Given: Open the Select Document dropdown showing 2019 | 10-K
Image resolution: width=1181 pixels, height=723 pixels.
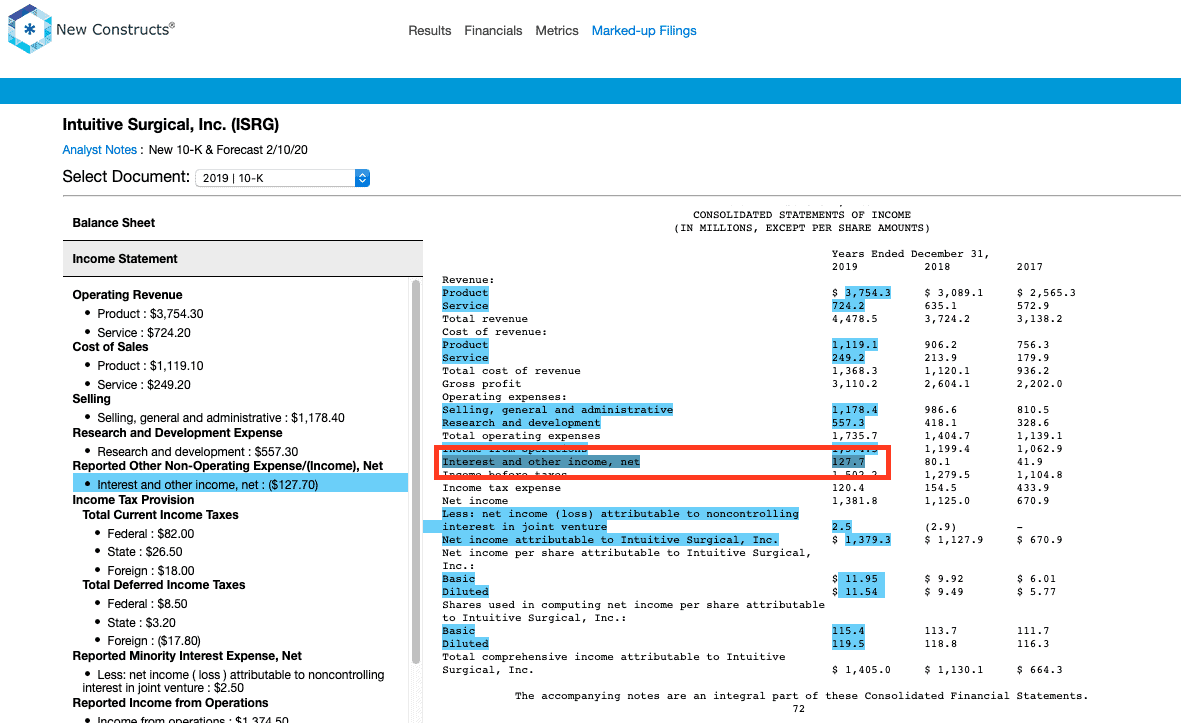Looking at the screenshot, I should (x=282, y=178).
